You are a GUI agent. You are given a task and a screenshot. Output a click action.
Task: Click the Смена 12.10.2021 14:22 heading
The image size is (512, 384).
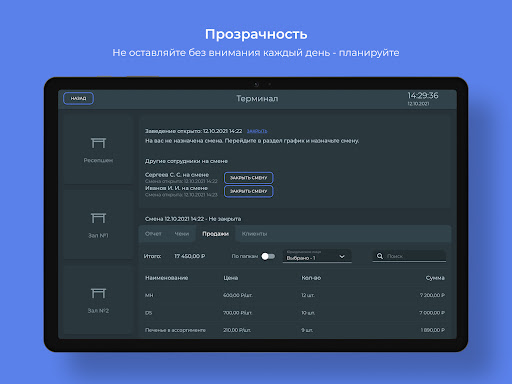193,219
